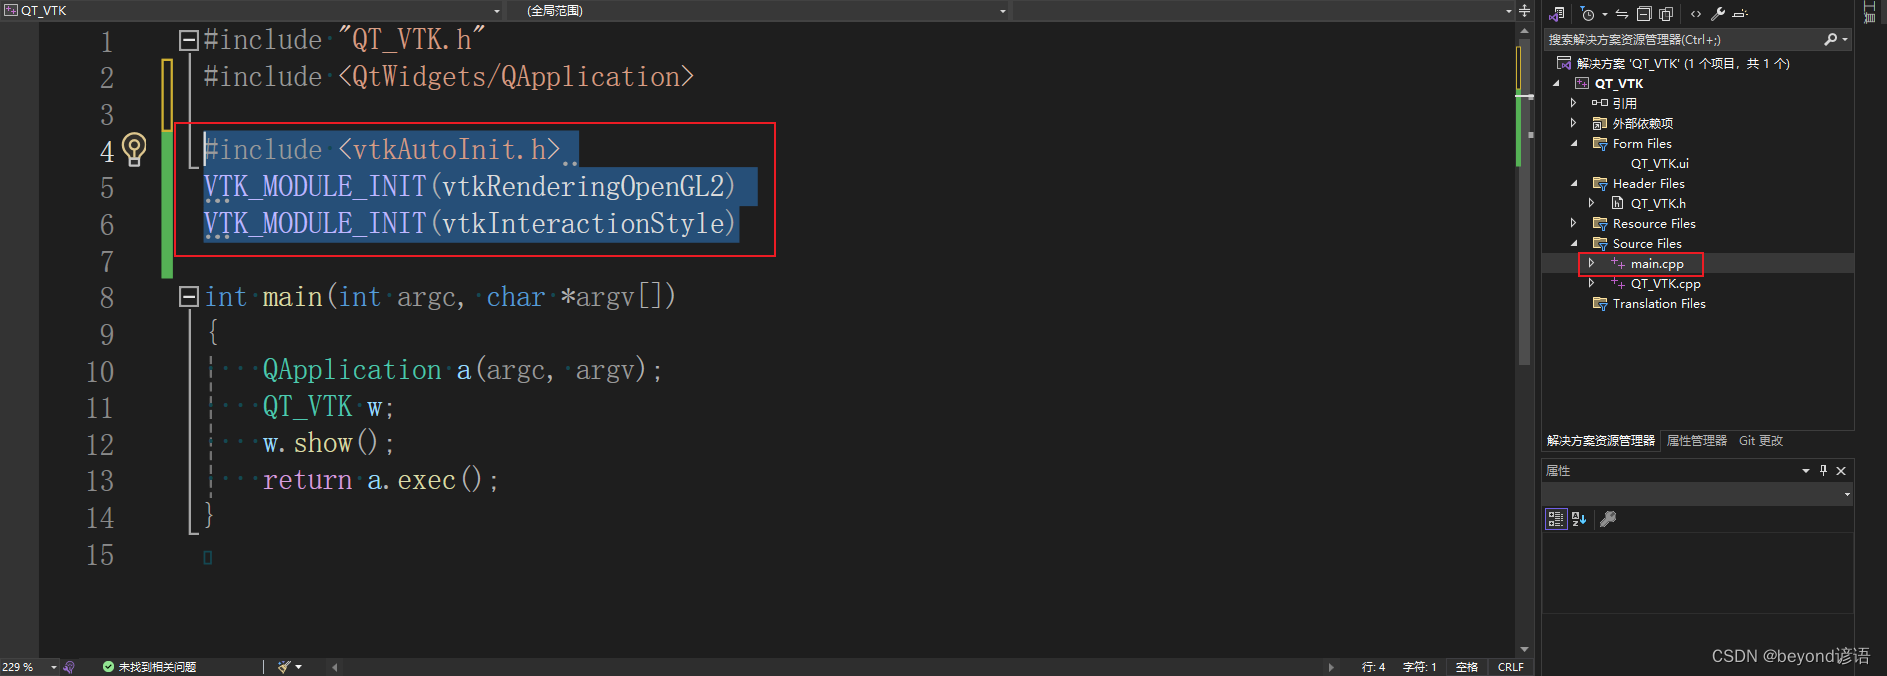
Task: Select the View Code icon in Solution Explorer
Action: [1696, 13]
